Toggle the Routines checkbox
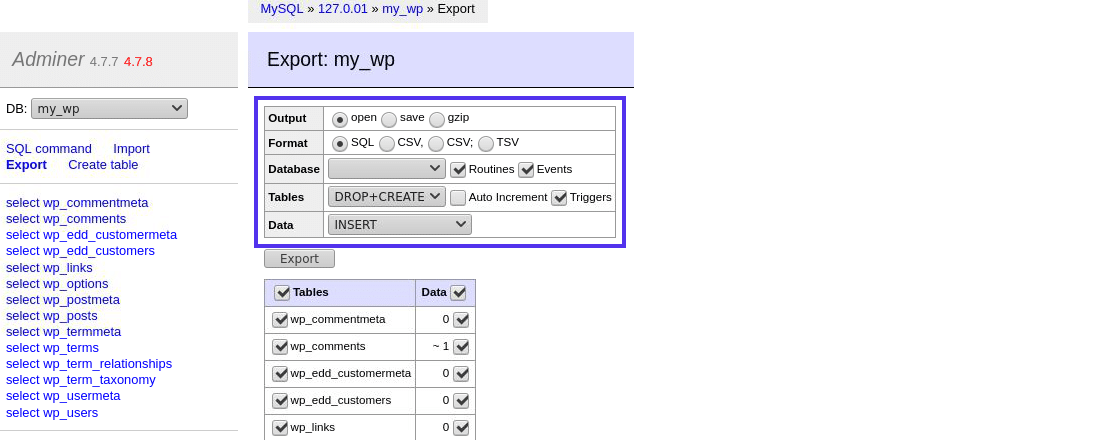 coord(458,170)
